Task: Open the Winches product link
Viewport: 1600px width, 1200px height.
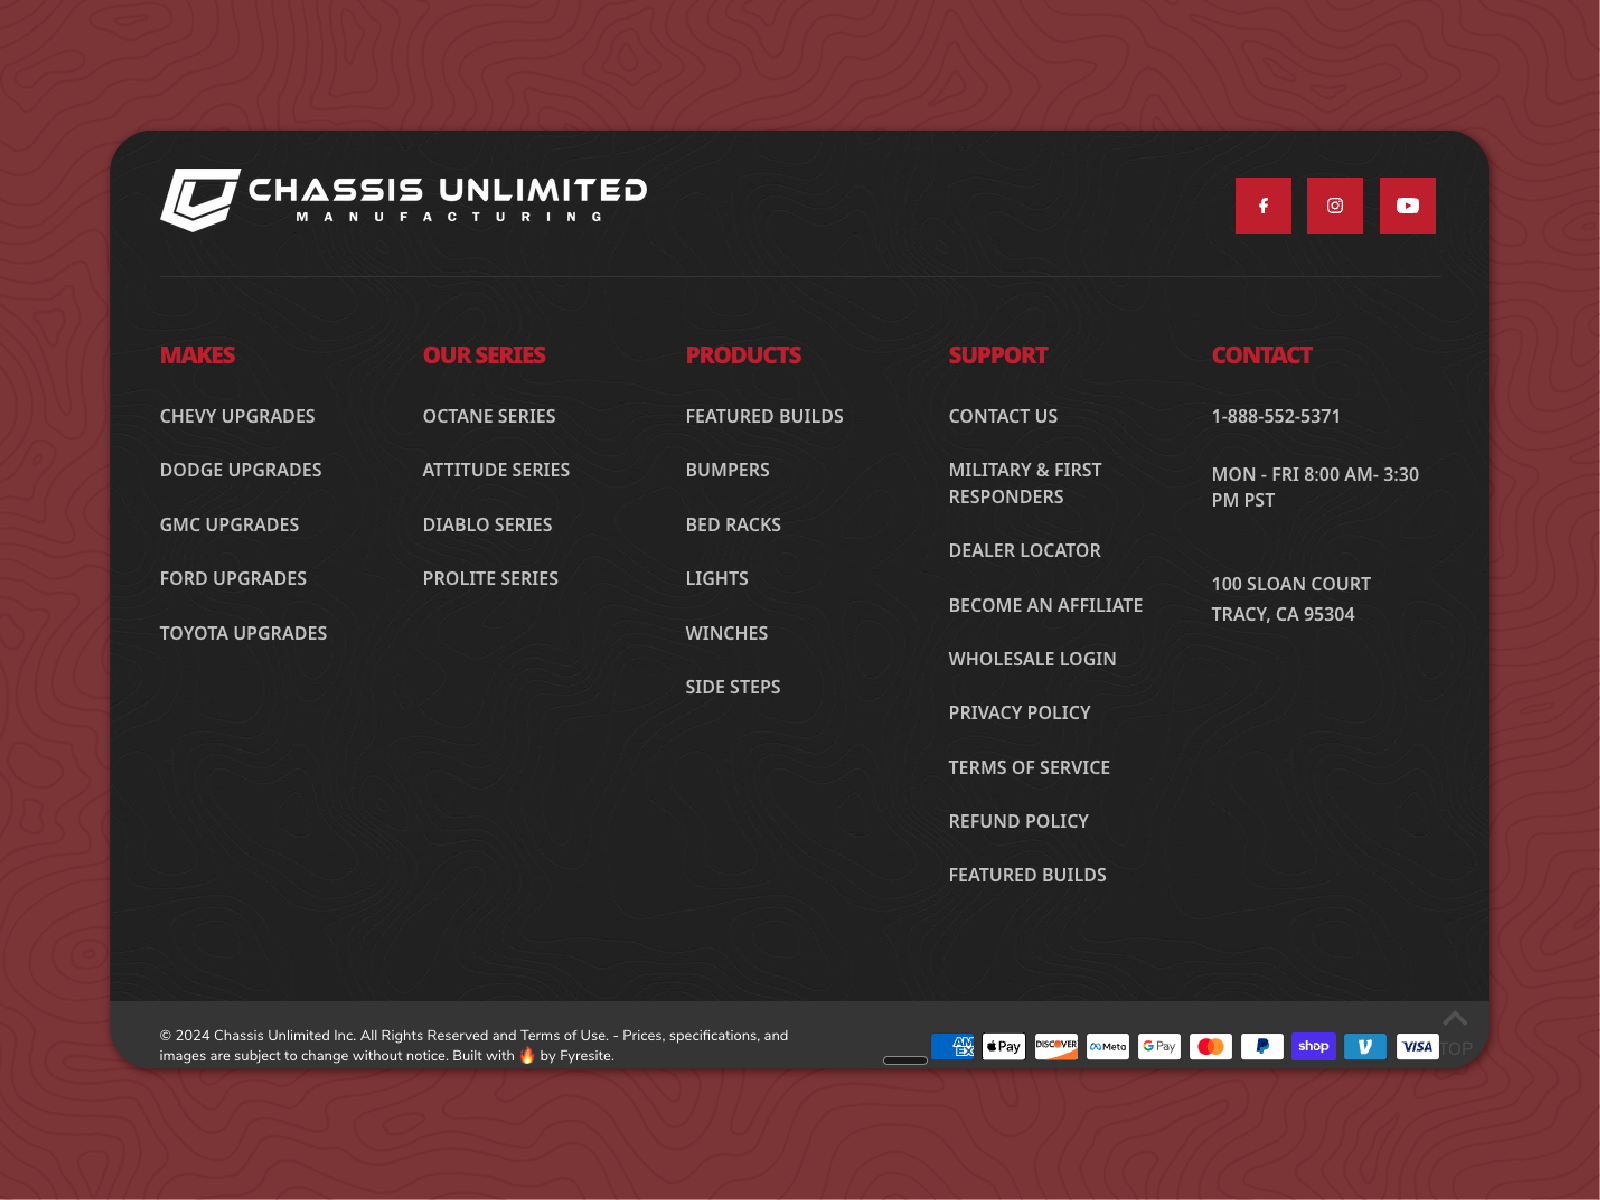Action: point(727,634)
